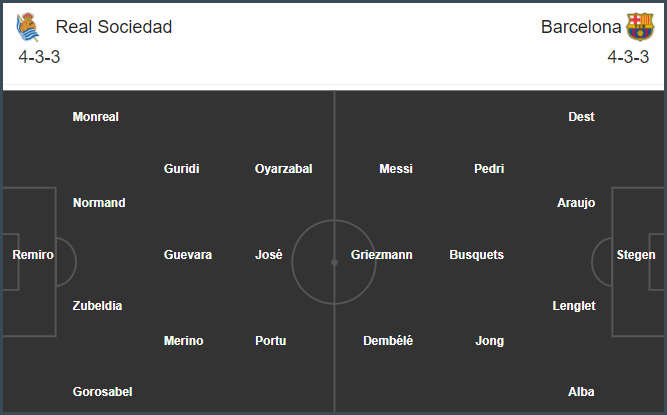Screen dimensions: 667x415
Task: Select Lenglet in Barcelona defense
Action: click(574, 306)
